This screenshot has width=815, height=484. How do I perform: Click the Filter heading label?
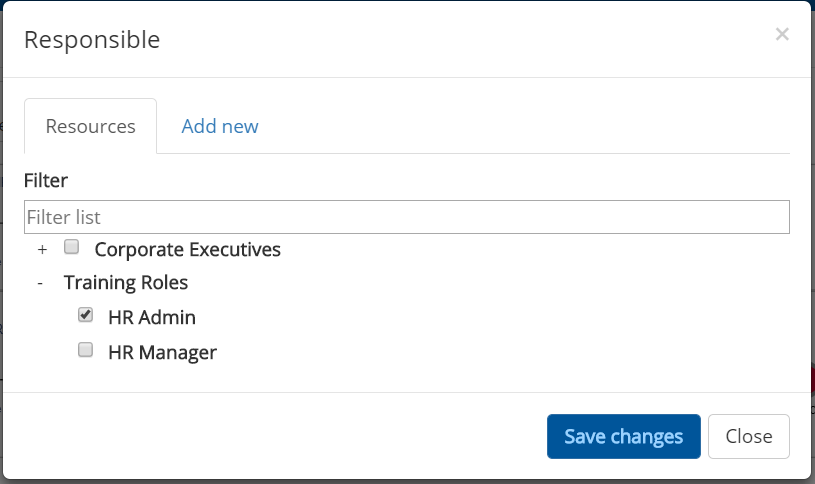click(x=46, y=181)
